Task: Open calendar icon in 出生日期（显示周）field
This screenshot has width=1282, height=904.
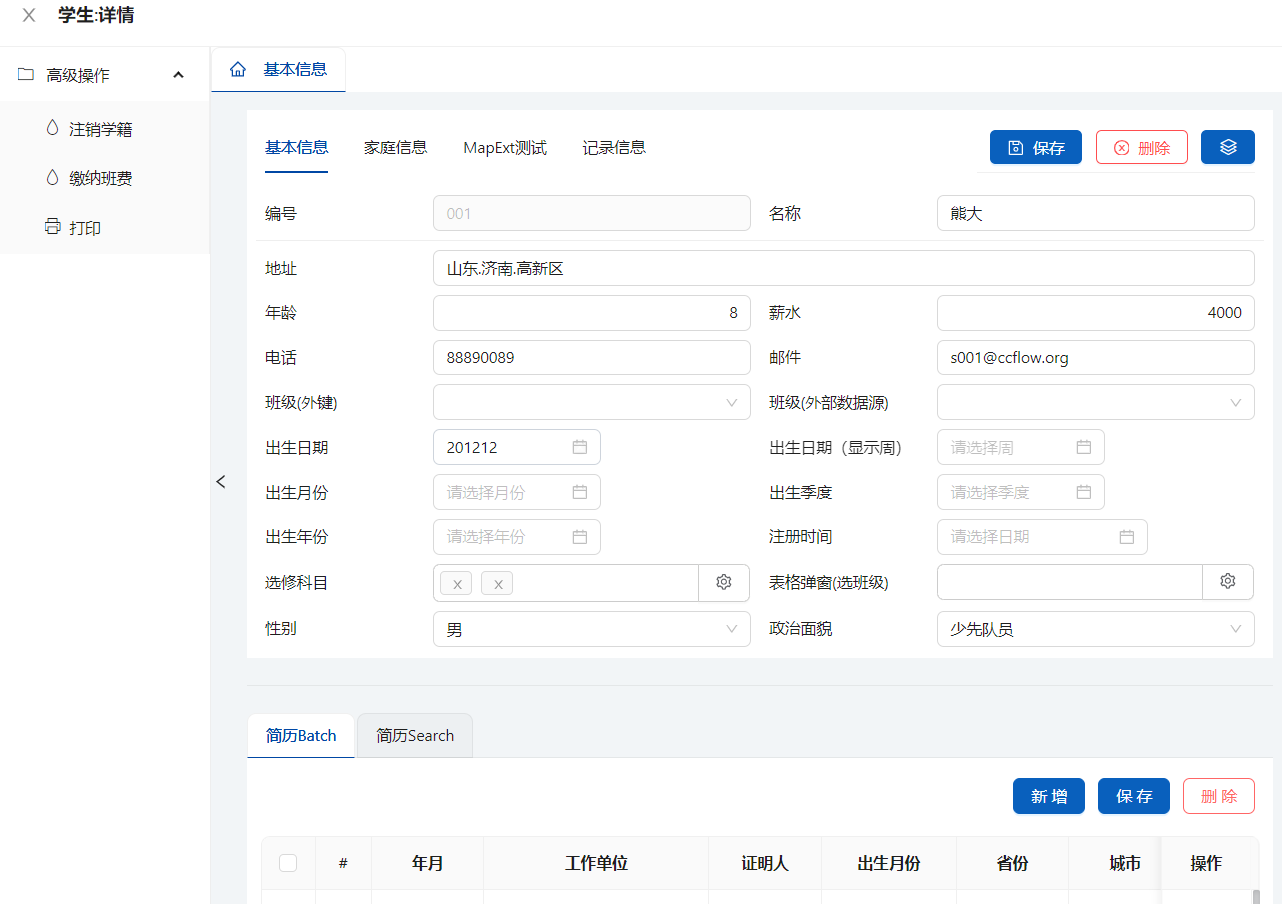Action: 1083,447
